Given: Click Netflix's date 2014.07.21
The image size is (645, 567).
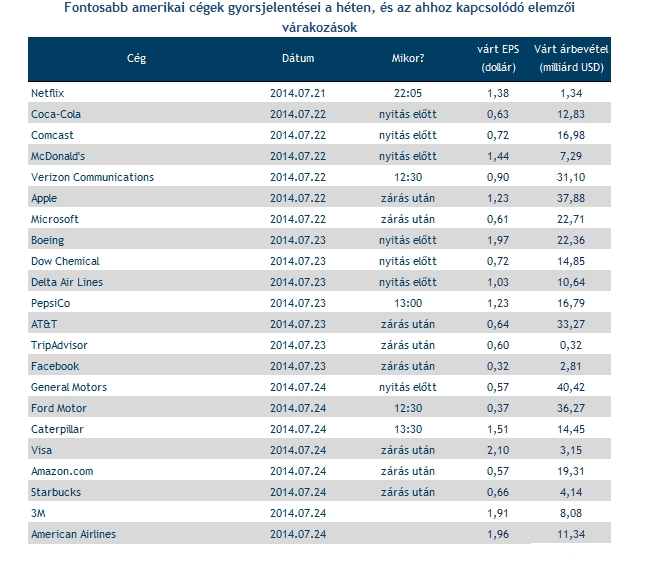Looking at the screenshot, I should (x=298, y=93).
